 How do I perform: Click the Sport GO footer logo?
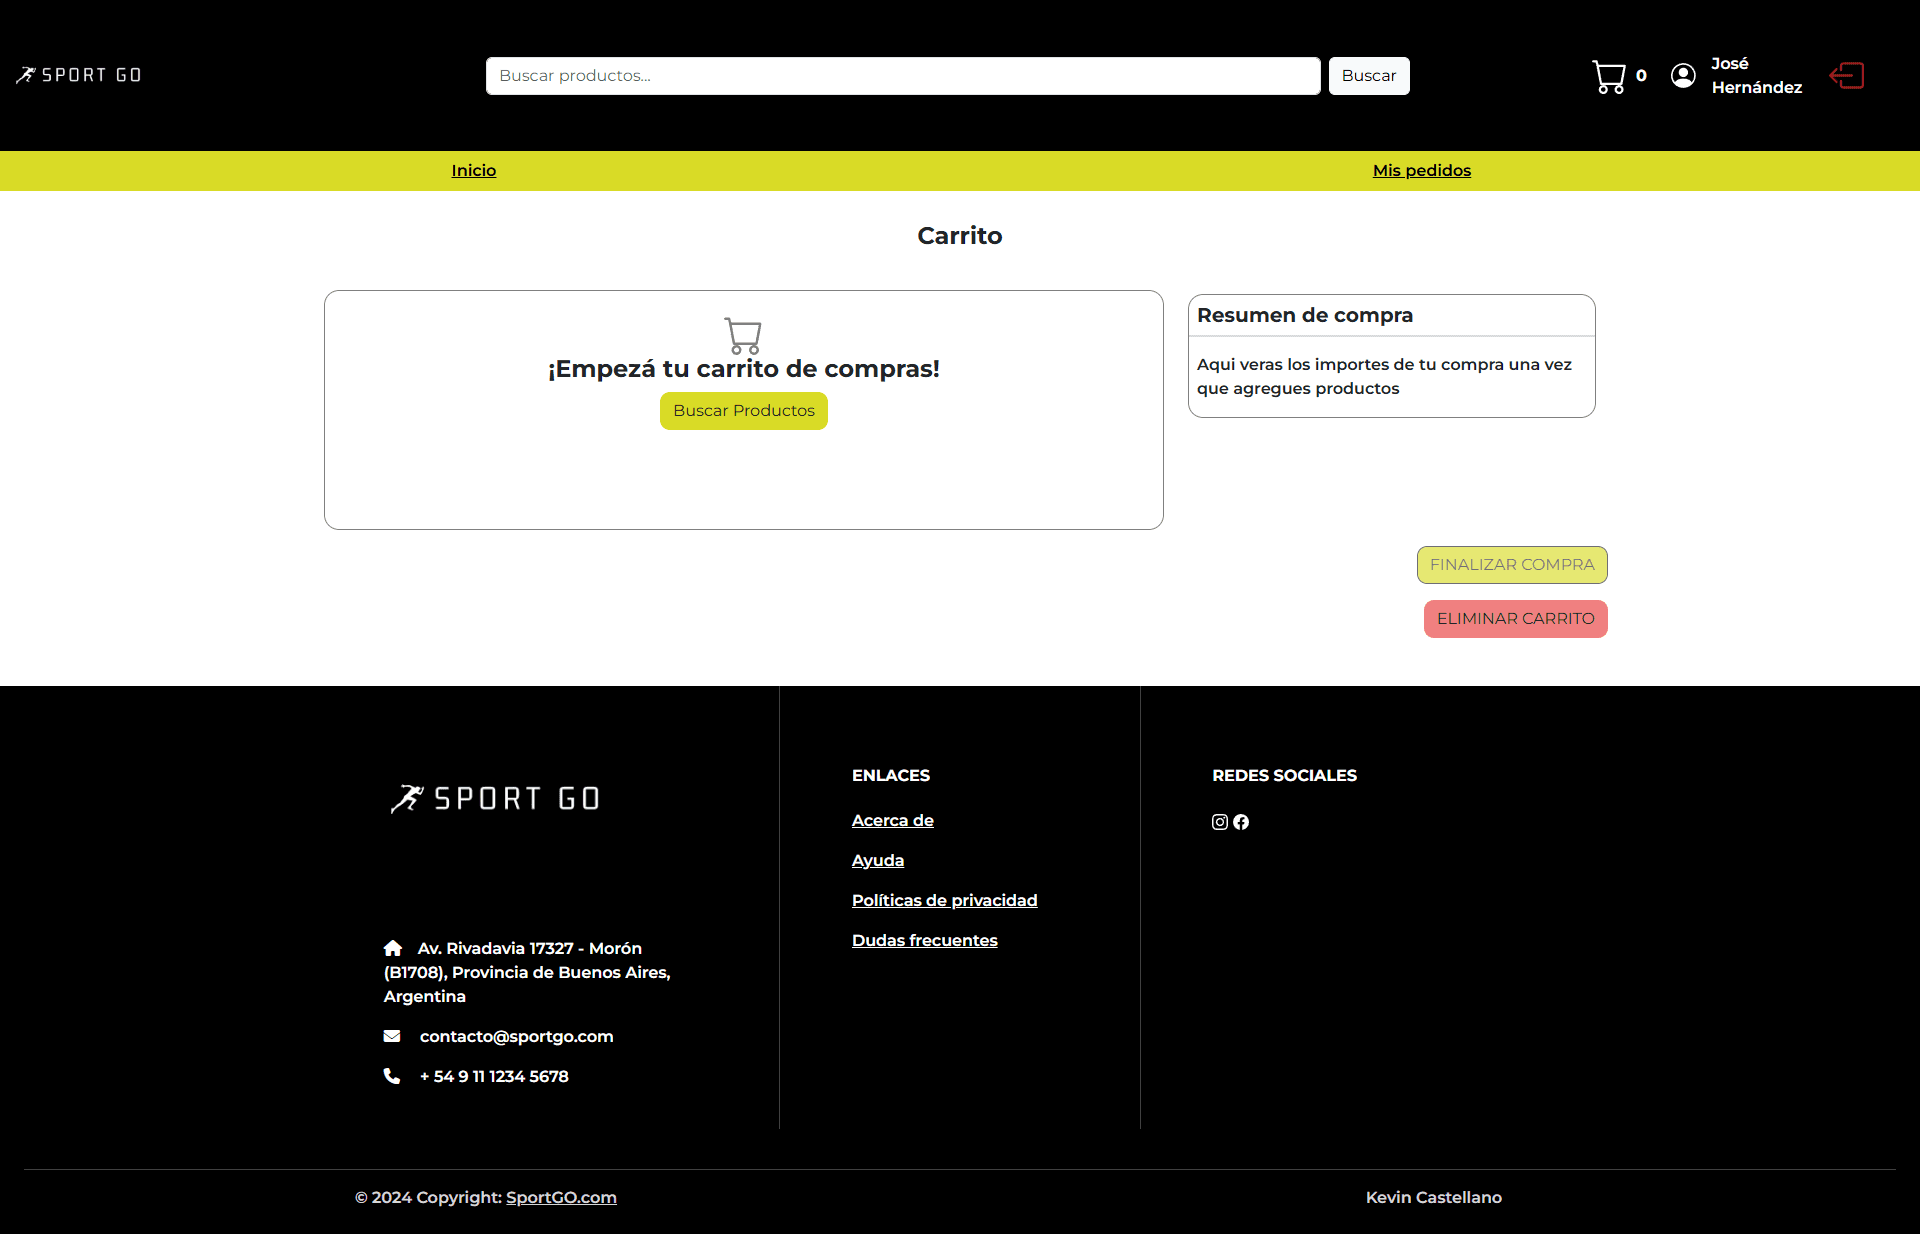tap(495, 798)
